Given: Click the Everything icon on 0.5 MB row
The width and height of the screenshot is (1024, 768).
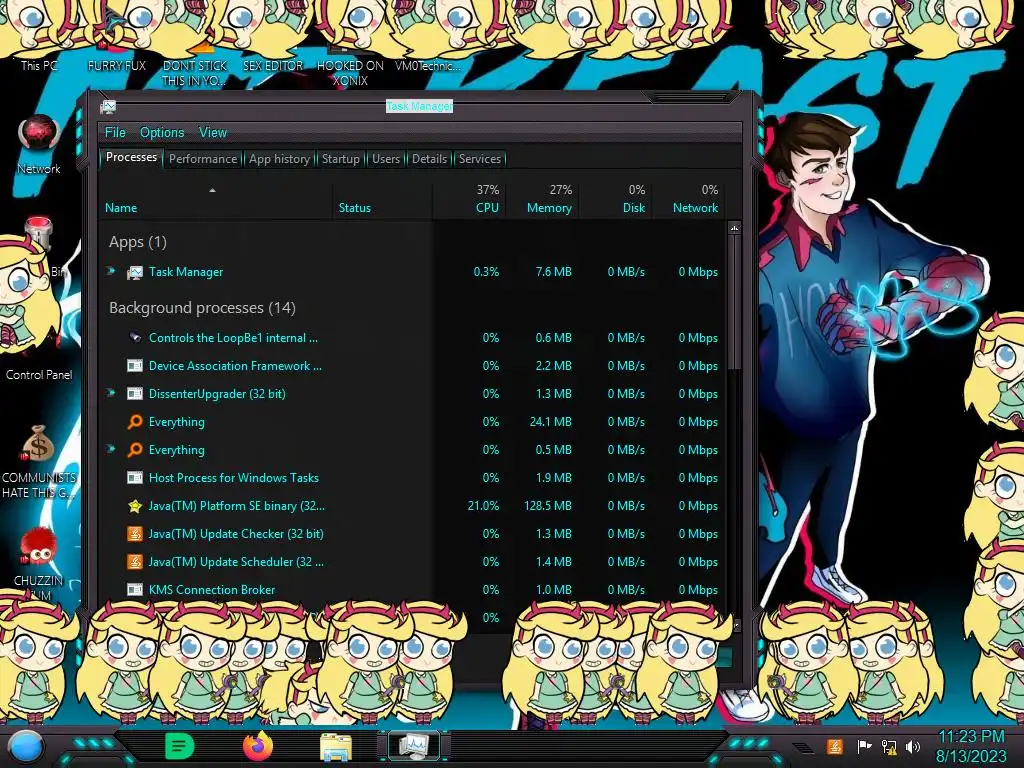Looking at the screenshot, I should 135,450.
